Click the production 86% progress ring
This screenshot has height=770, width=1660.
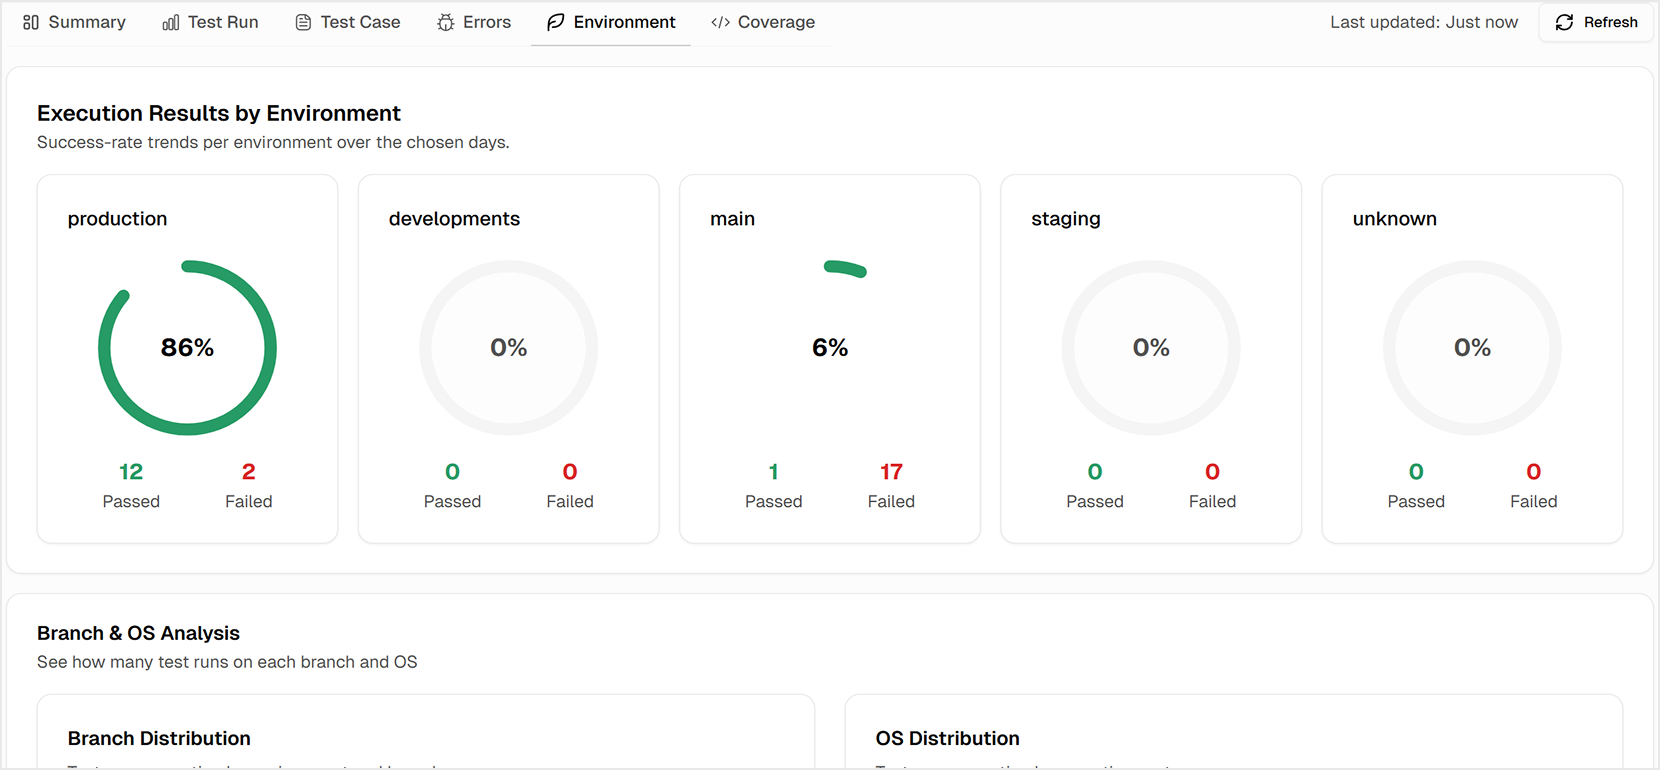point(187,348)
